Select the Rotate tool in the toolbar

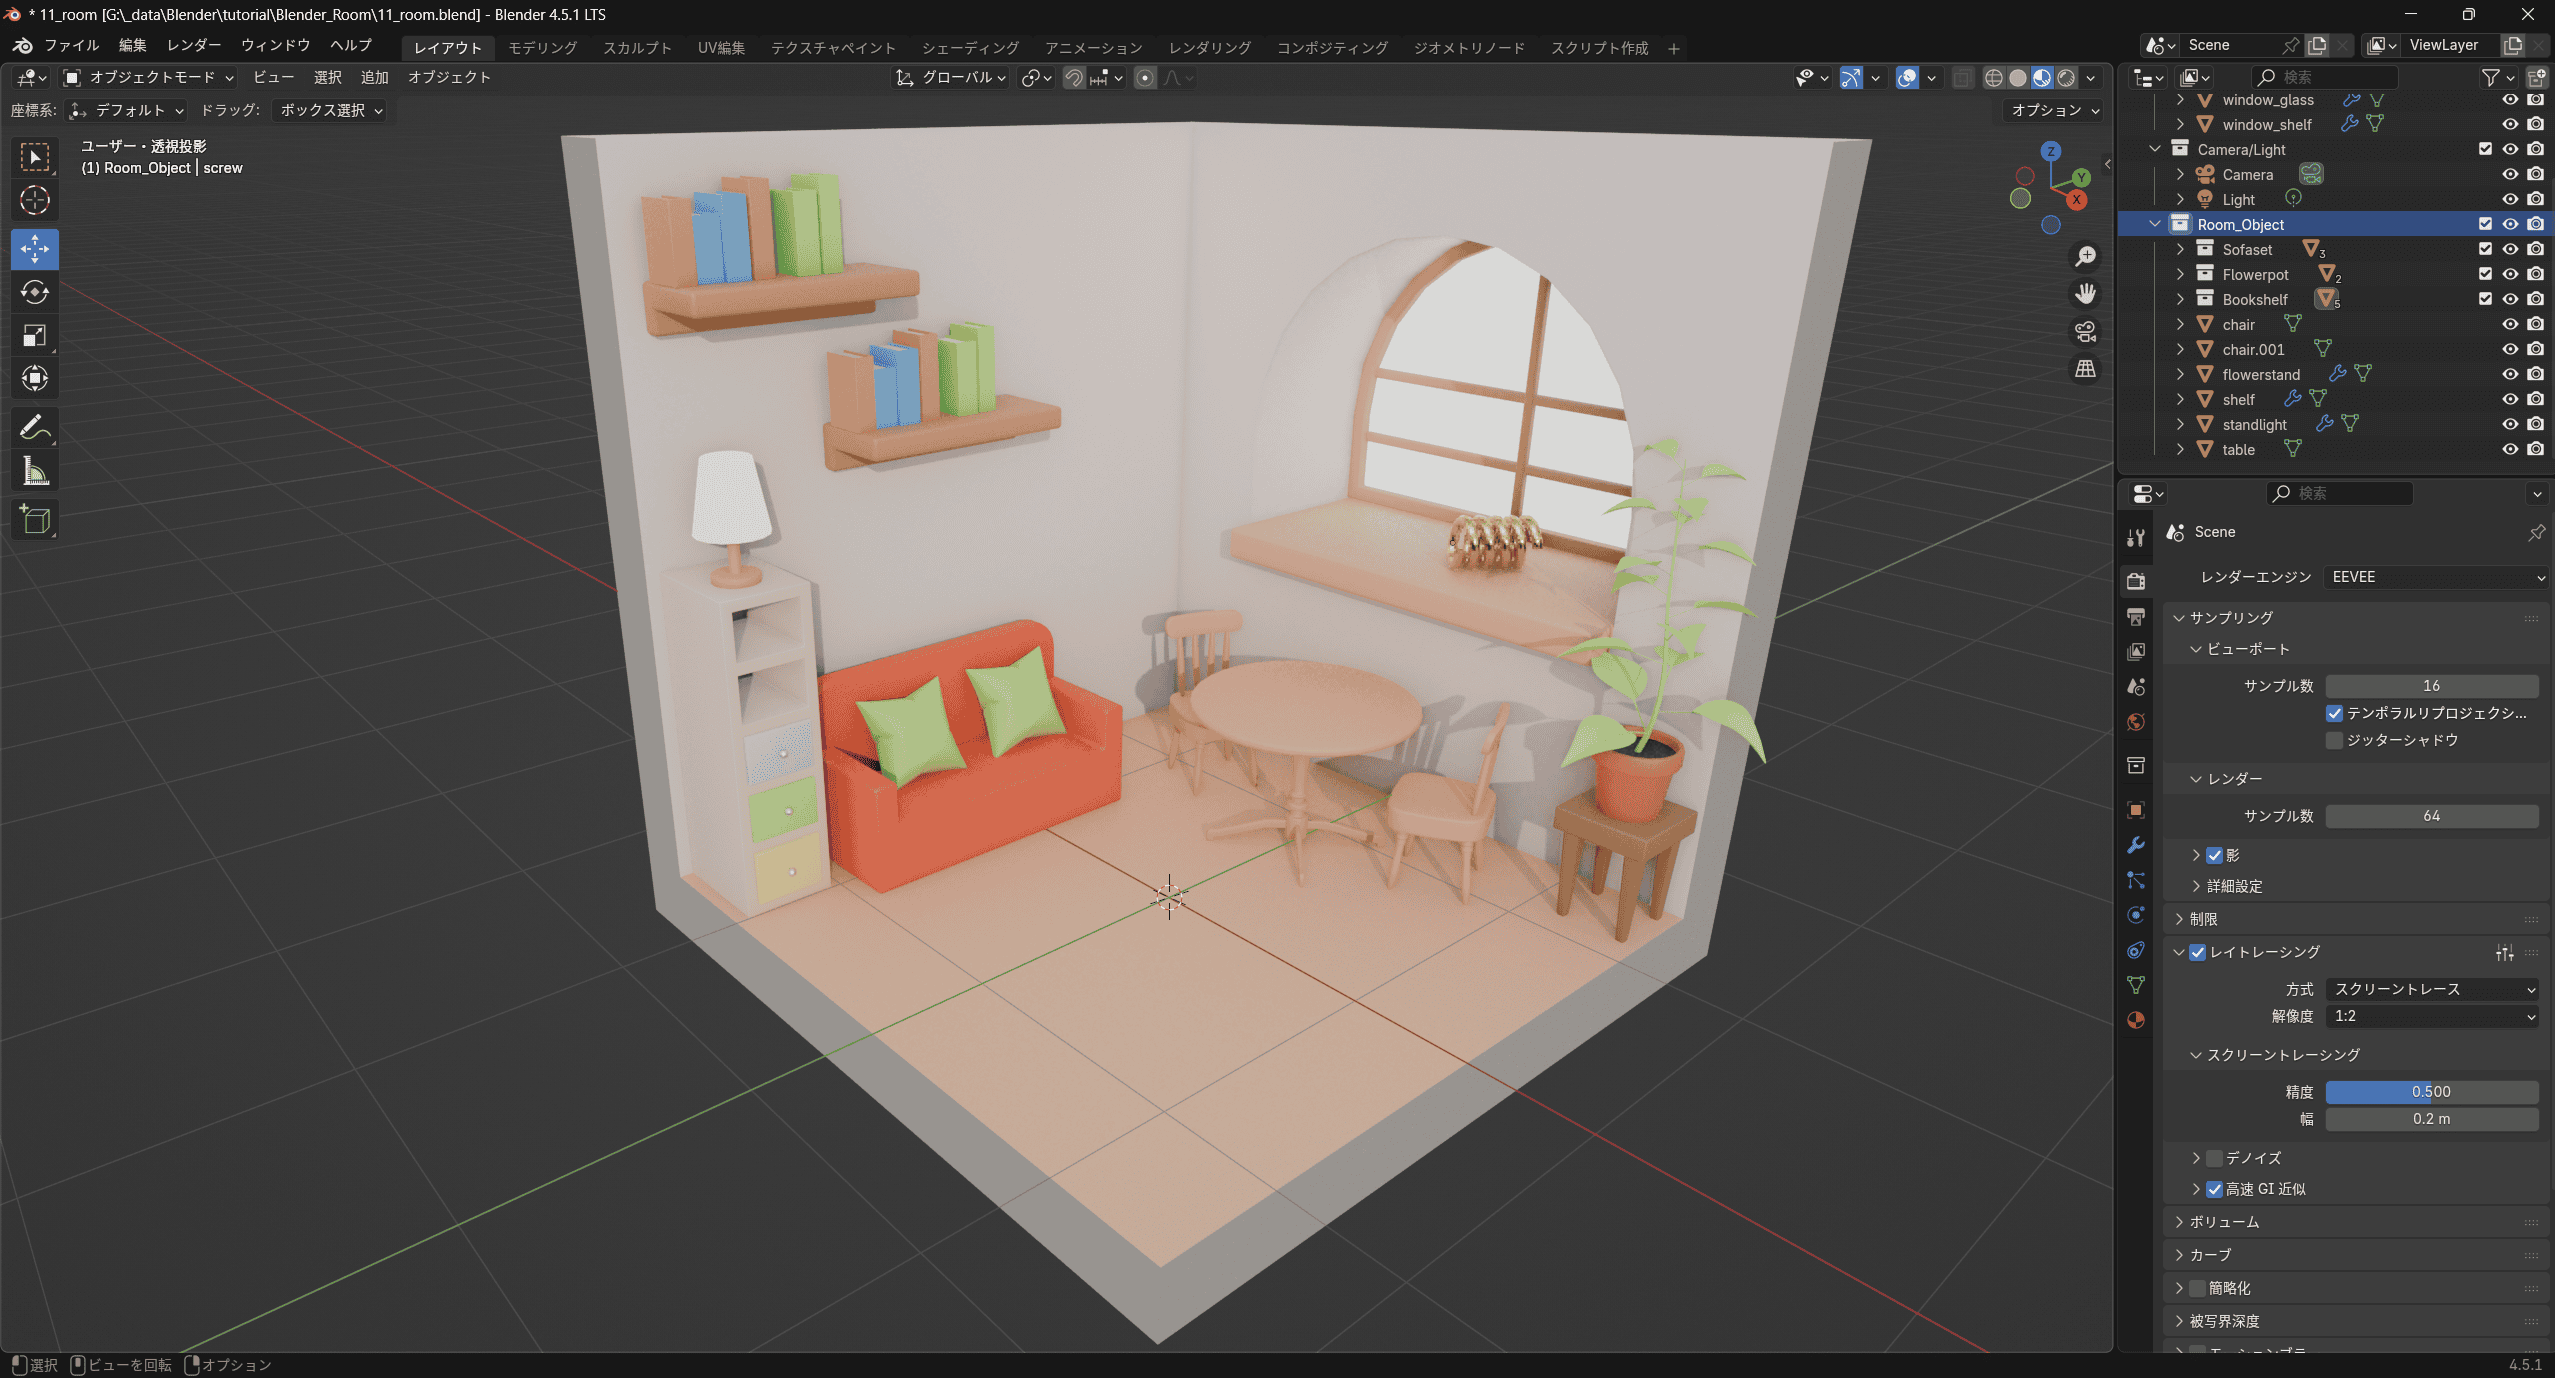pyautogui.click(x=35, y=292)
